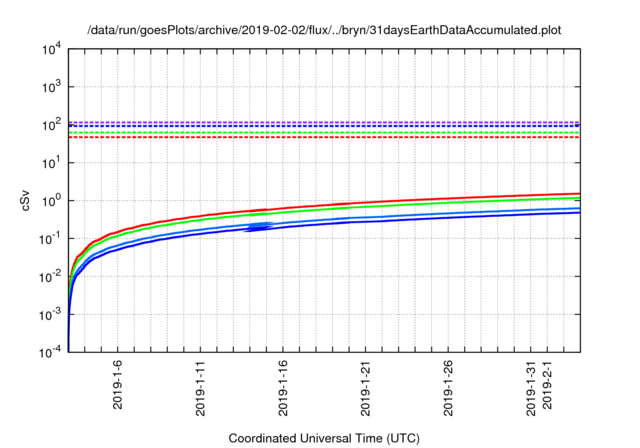Image resolution: width=640 pixels, height=448 pixels.
Task: Click the Coordinated Universal Time (UTC) label
Action: click(324, 439)
